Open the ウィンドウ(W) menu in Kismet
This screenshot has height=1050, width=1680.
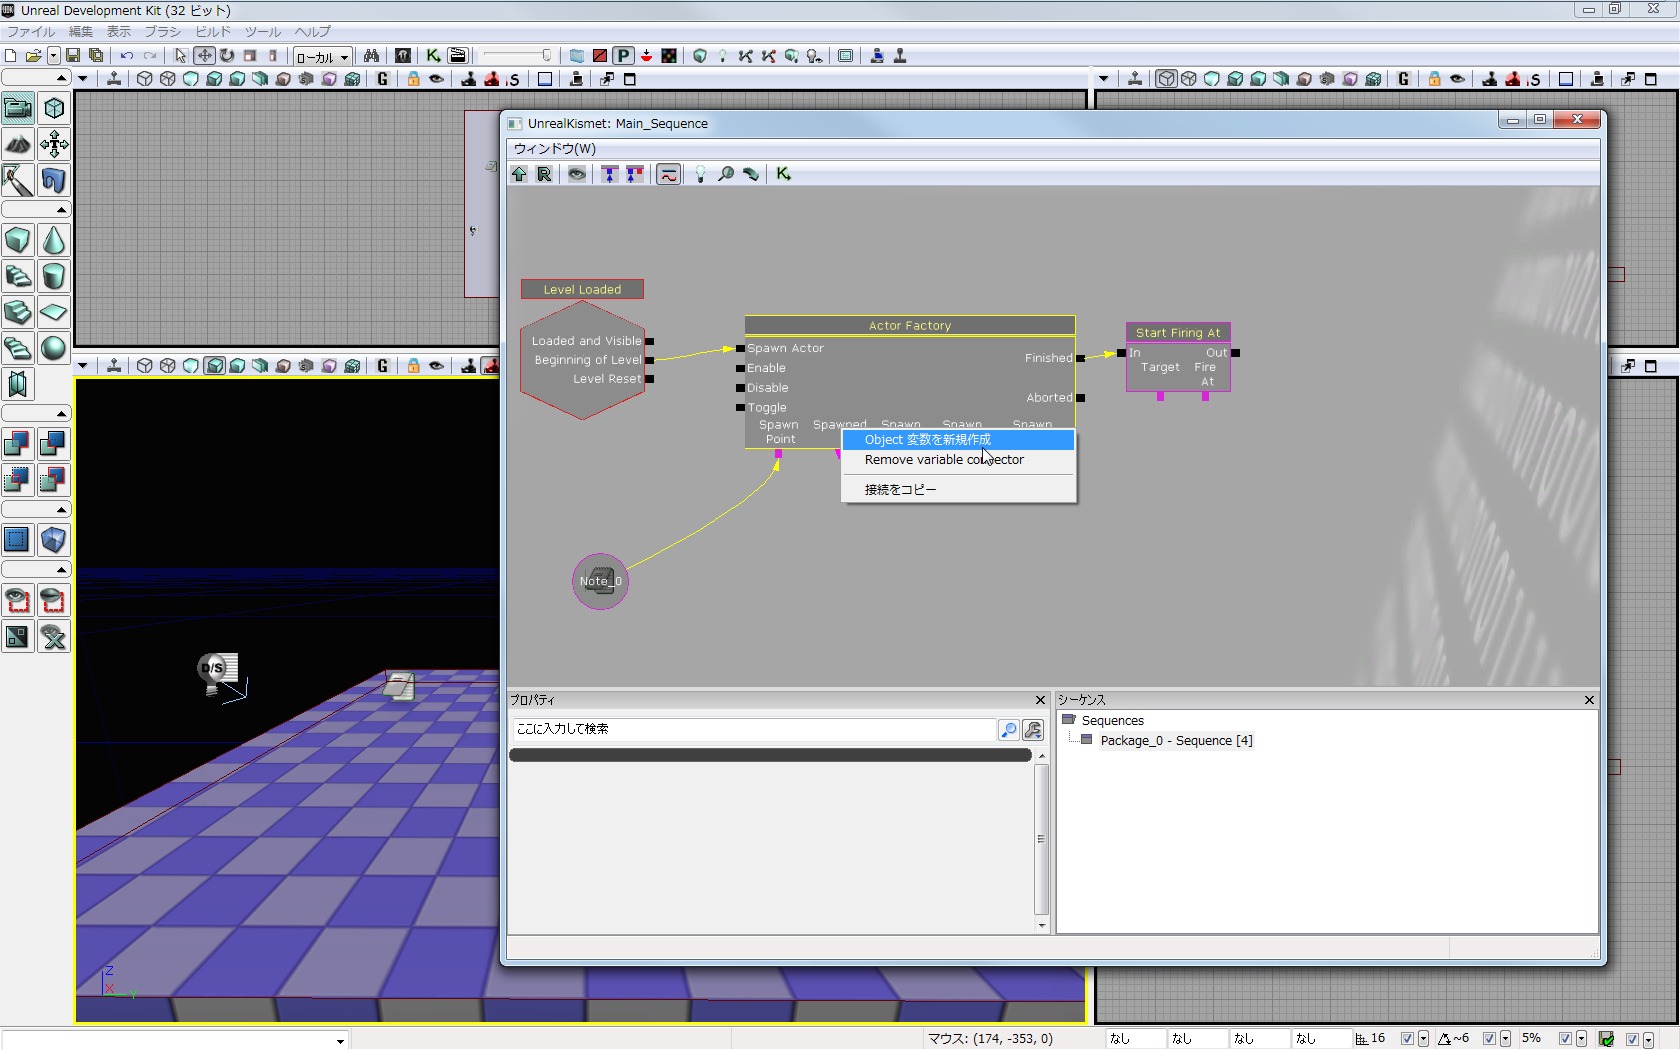[x=554, y=149]
